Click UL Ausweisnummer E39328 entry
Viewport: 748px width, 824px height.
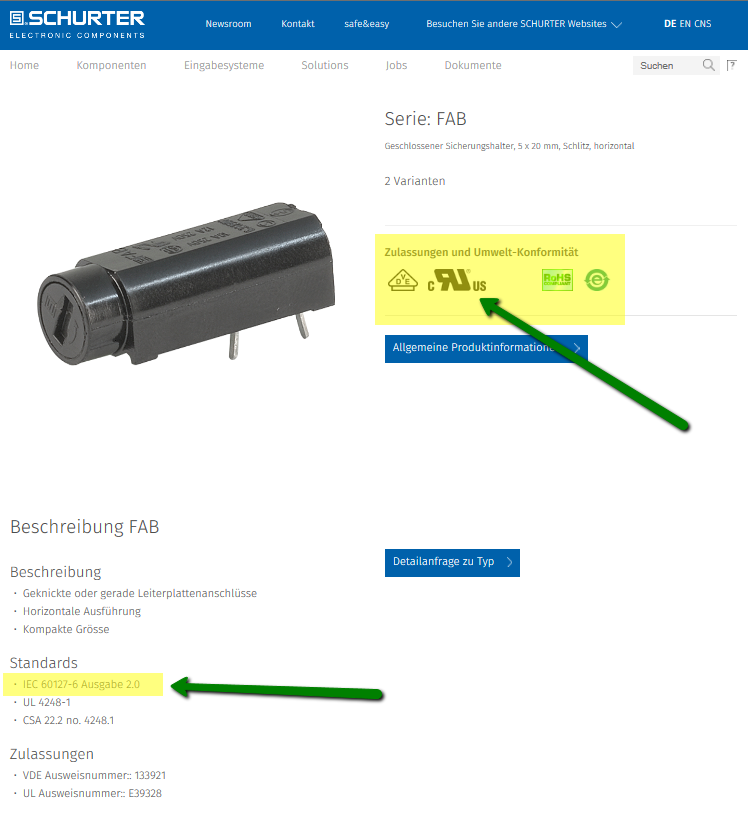tap(93, 793)
